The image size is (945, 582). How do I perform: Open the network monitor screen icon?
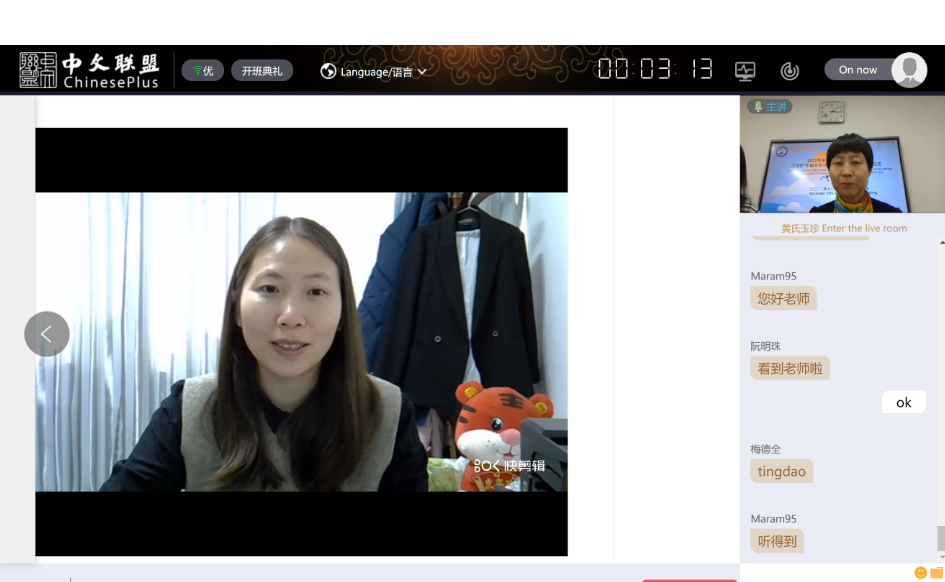[x=745, y=71]
